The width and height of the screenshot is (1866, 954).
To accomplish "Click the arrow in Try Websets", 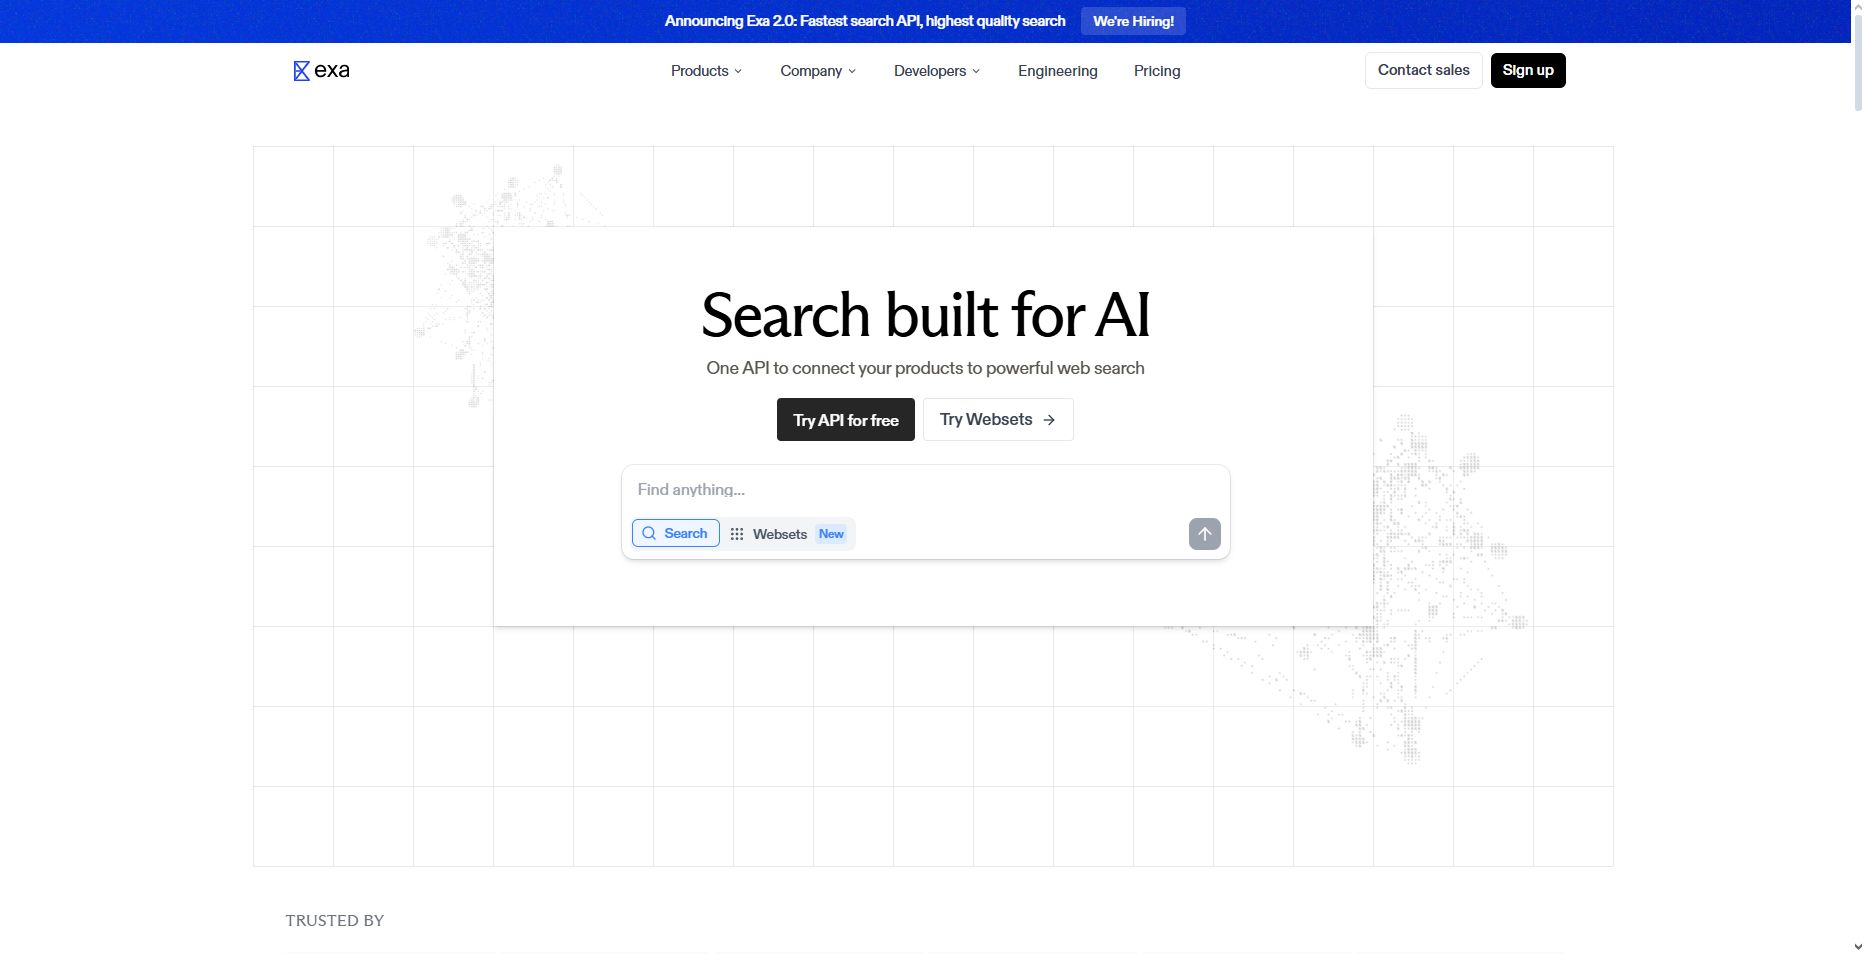I will tap(1049, 420).
